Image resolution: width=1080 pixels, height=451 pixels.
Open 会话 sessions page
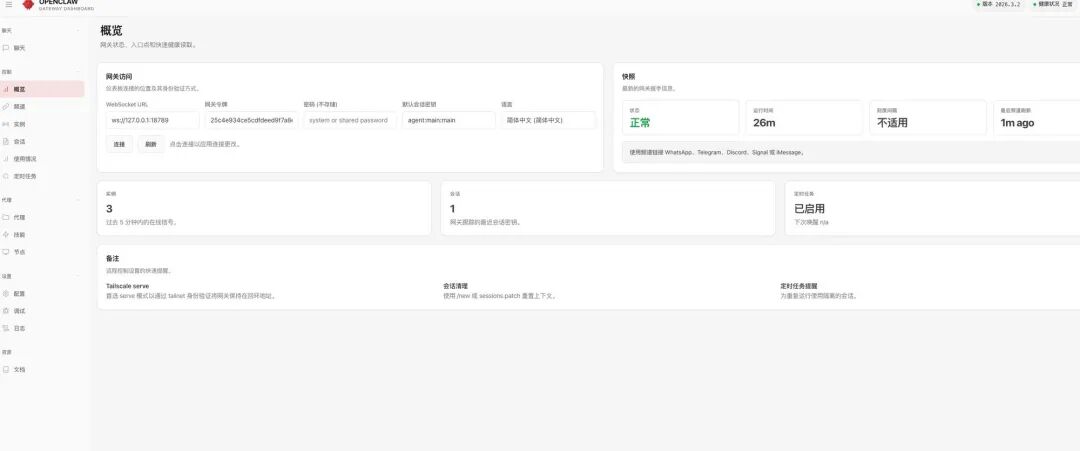[x=19, y=141]
